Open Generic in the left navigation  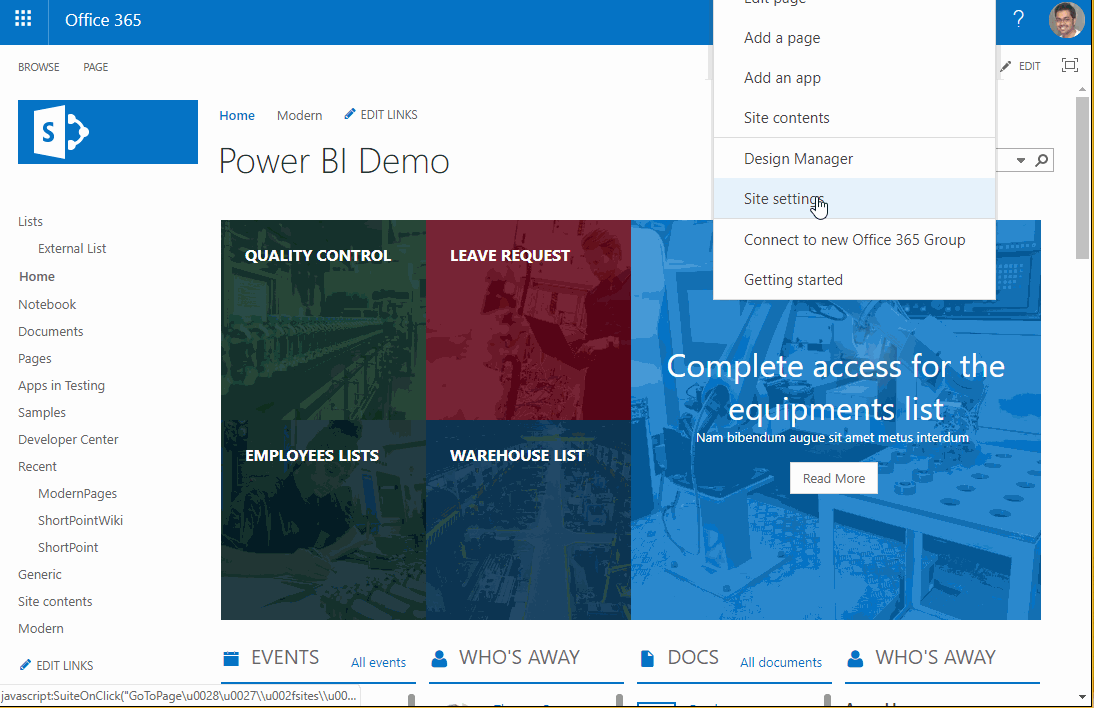pos(40,574)
